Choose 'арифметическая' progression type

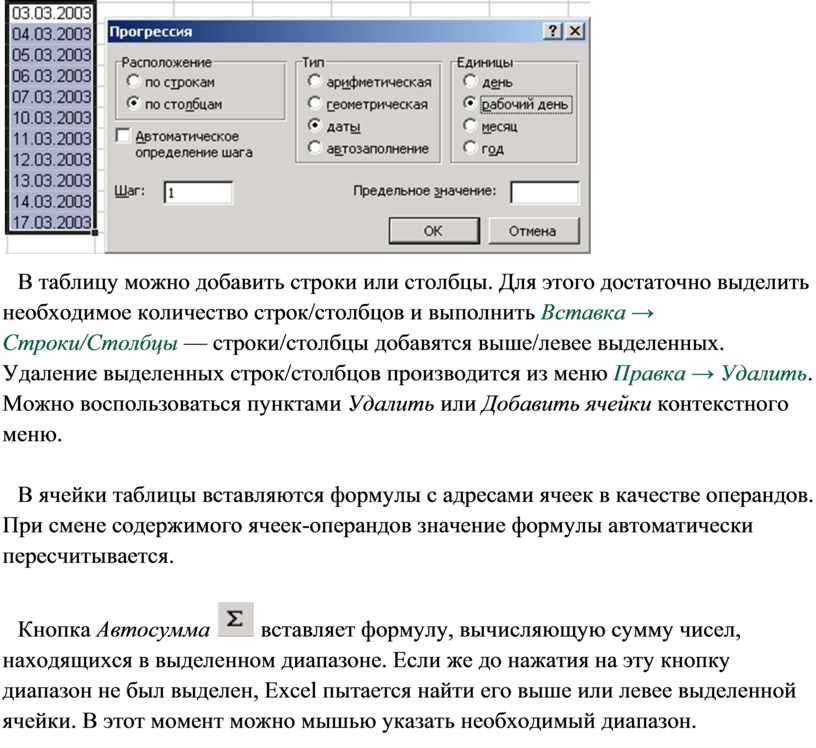coord(315,82)
